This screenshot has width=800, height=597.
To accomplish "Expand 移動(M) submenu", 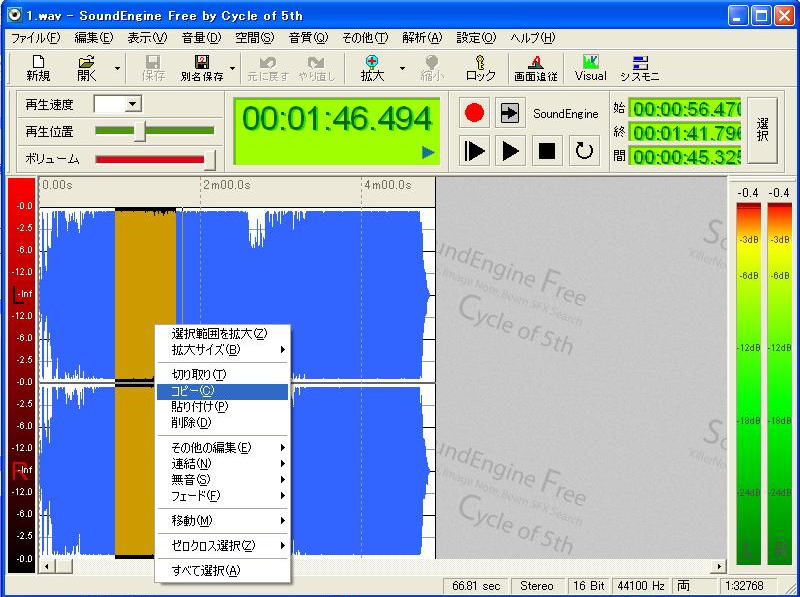I will 222,520.
